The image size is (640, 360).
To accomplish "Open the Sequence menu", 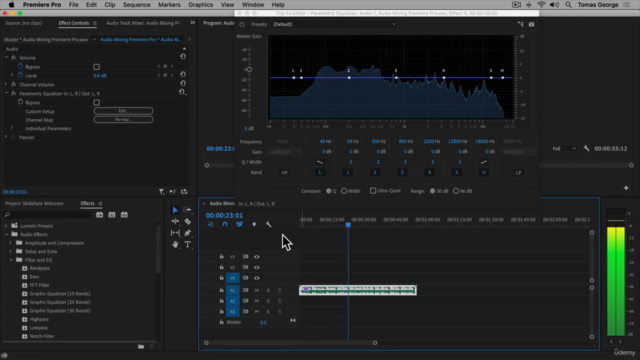I will click(x=136, y=5).
